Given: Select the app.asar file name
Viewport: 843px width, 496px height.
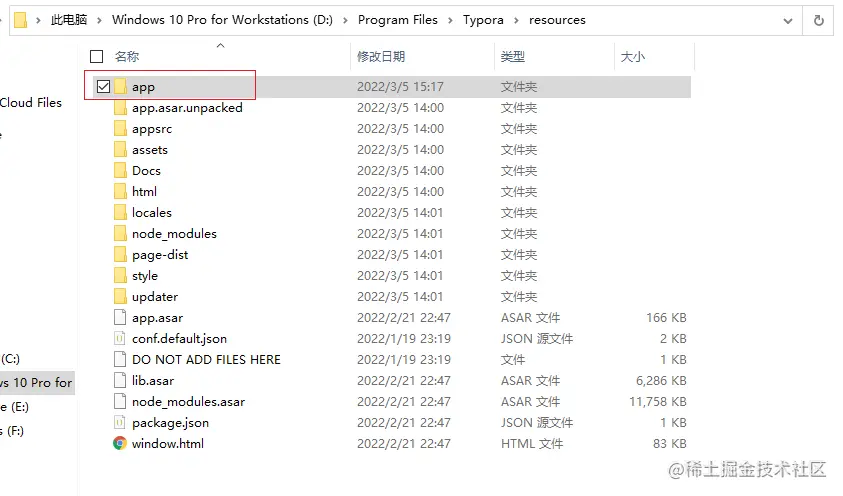Looking at the screenshot, I should (157, 318).
